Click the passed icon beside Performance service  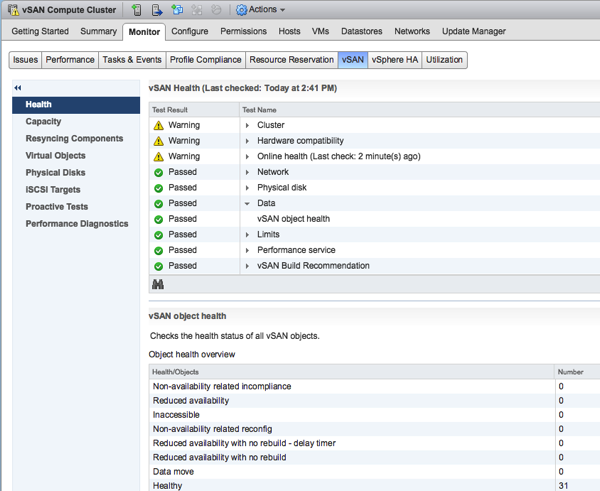pos(158,251)
